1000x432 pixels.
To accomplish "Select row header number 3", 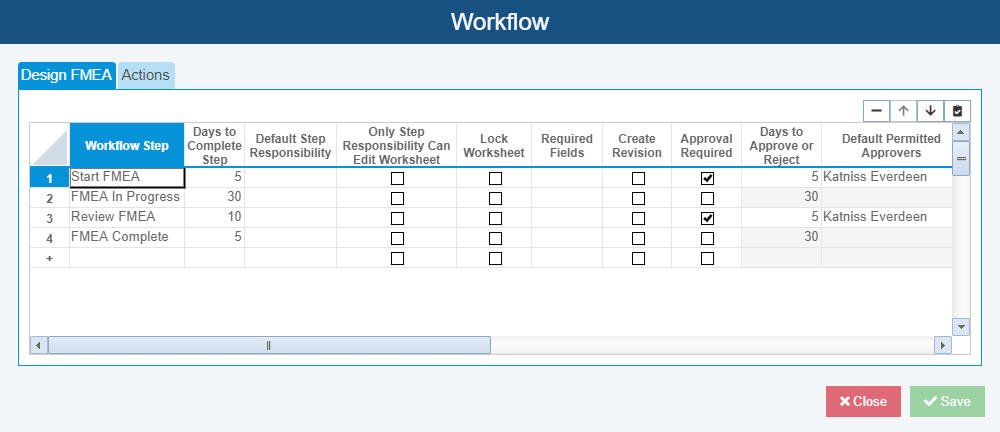I will [x=50, y=218].
